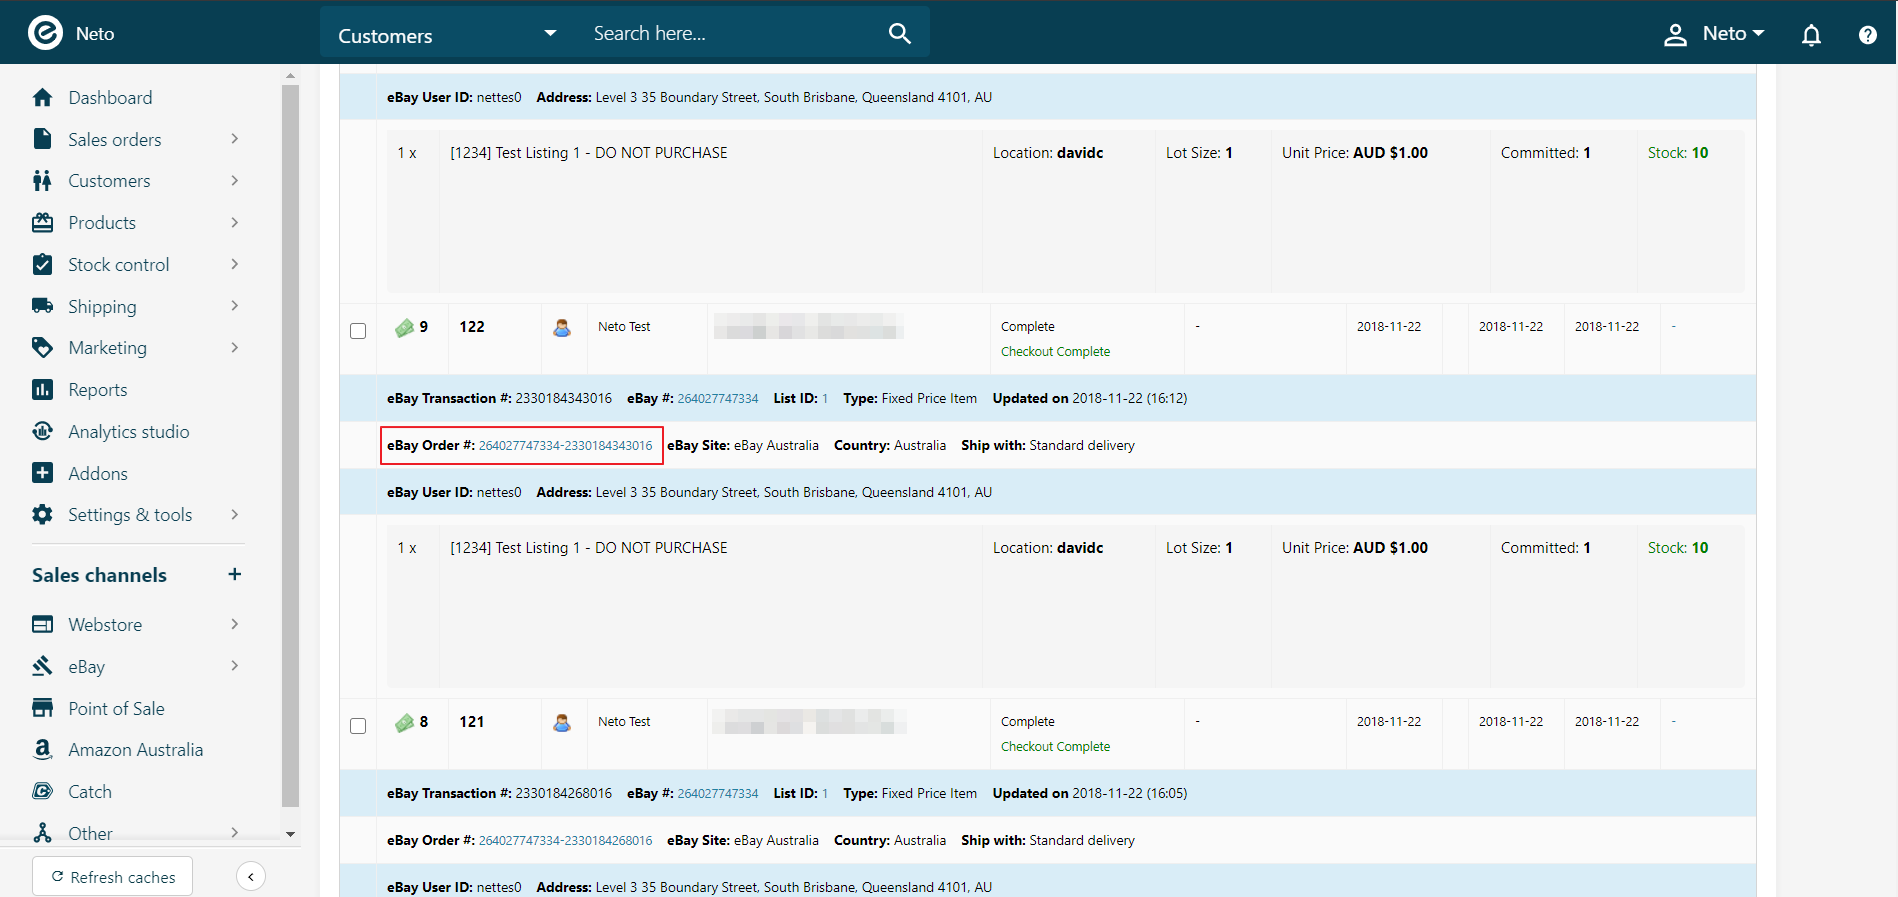Screen dimensions: 1898x897
Task: Click List ID 1 link in 16:12 row
Action: click(x=825, y=399)
